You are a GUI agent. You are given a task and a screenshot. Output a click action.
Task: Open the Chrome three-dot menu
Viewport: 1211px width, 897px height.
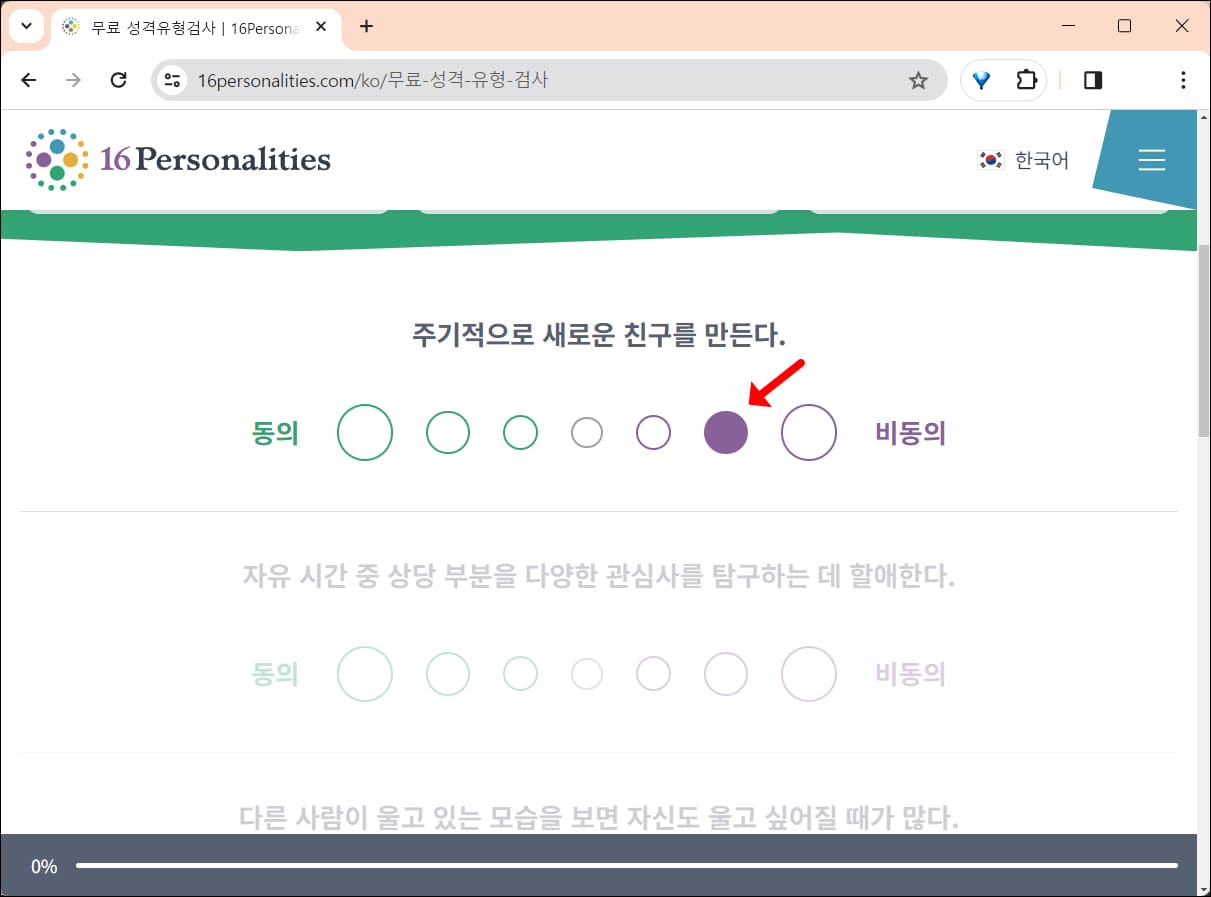[x=1184, y=80]
